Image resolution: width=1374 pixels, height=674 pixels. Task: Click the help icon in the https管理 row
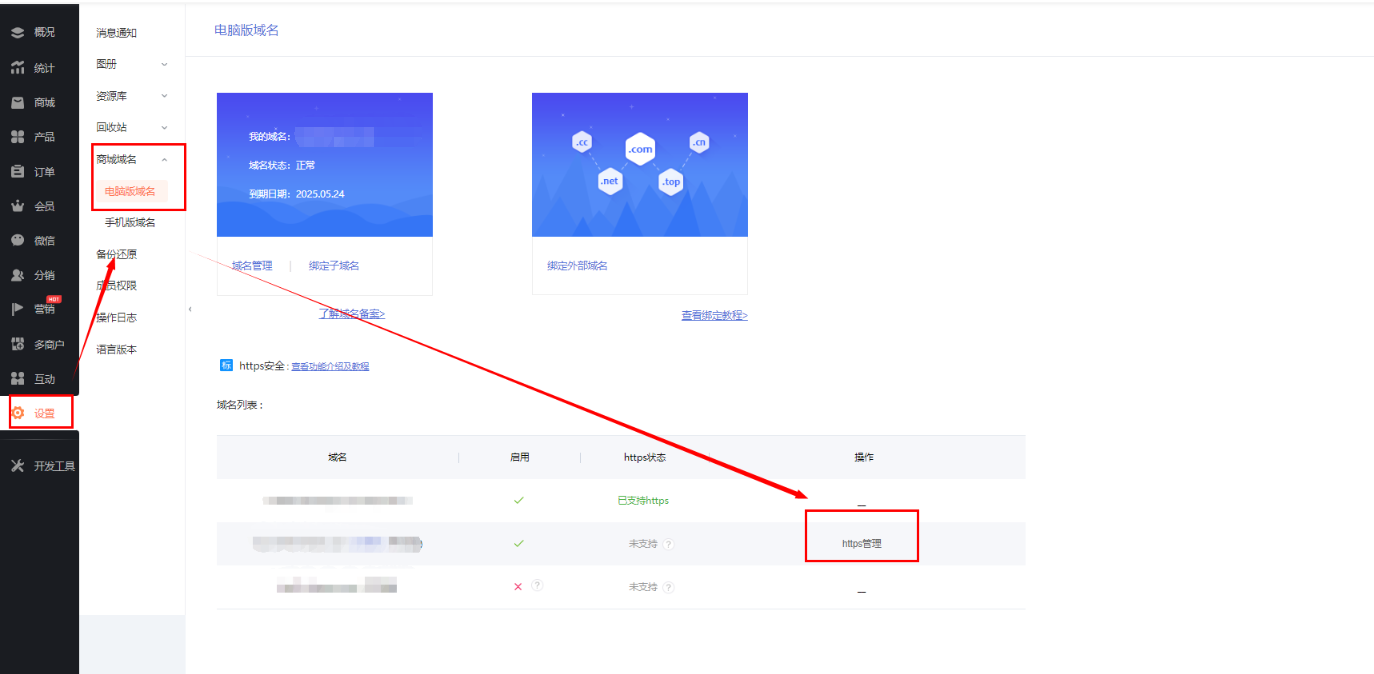click(669, 544)
